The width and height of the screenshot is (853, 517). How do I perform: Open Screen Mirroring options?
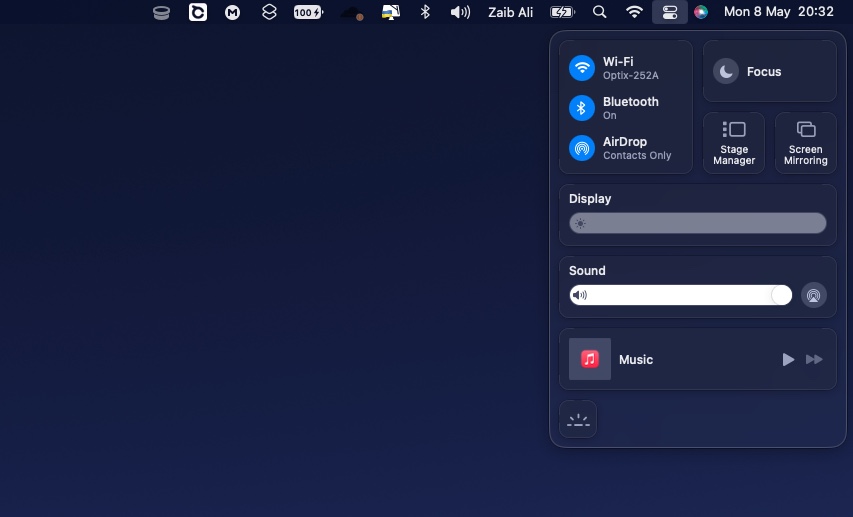point(806,143)
